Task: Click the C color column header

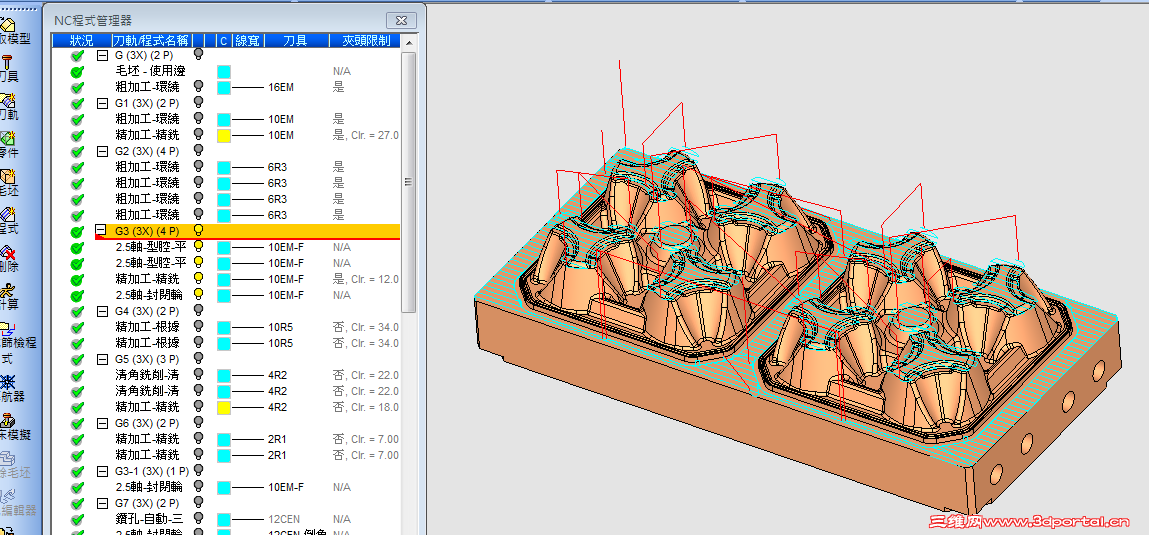Action: tap(224, 40)
